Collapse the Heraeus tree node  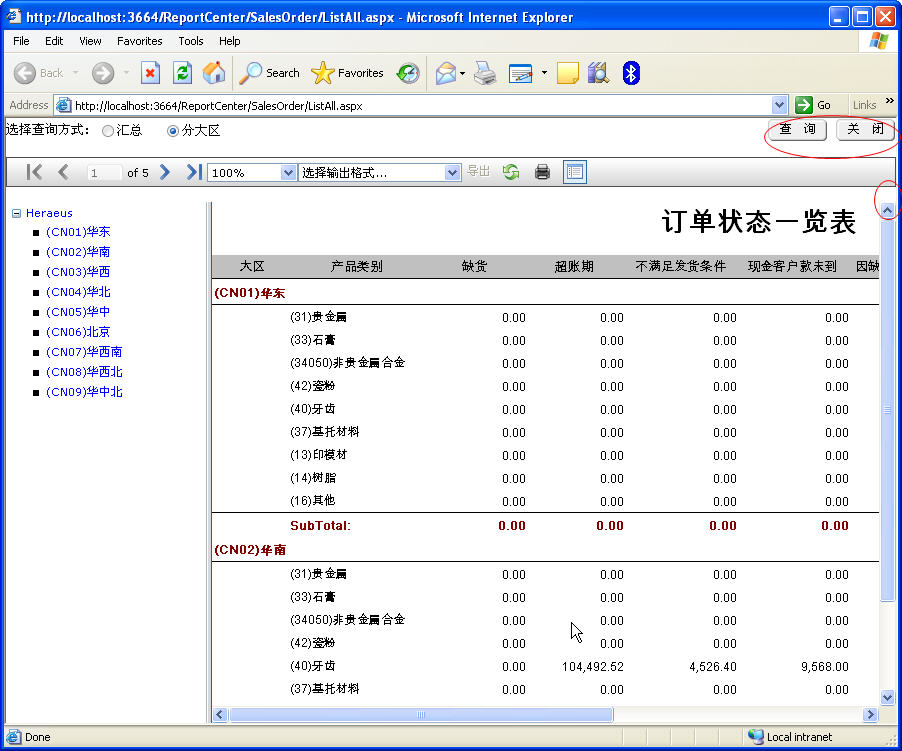click(x=16, y=213)
